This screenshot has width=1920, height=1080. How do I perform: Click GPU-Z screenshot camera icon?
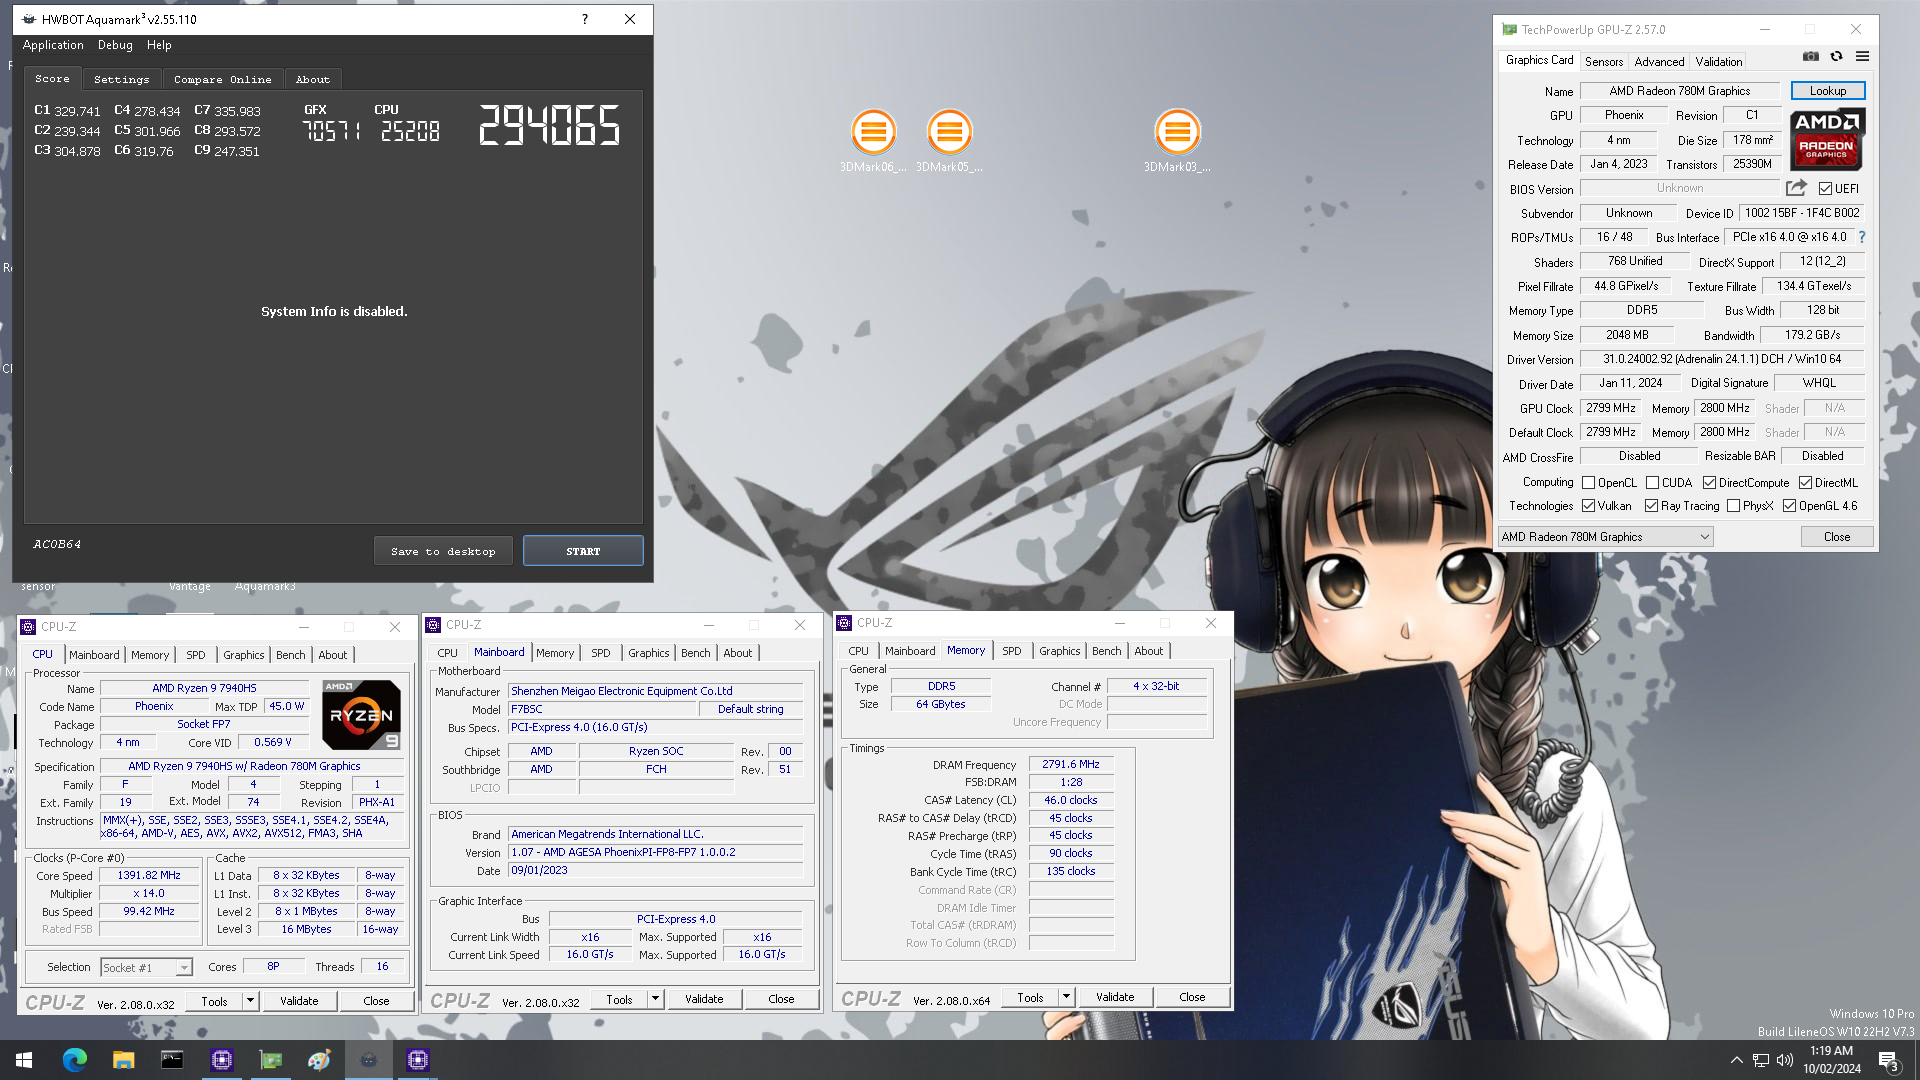coord(1811,57)
